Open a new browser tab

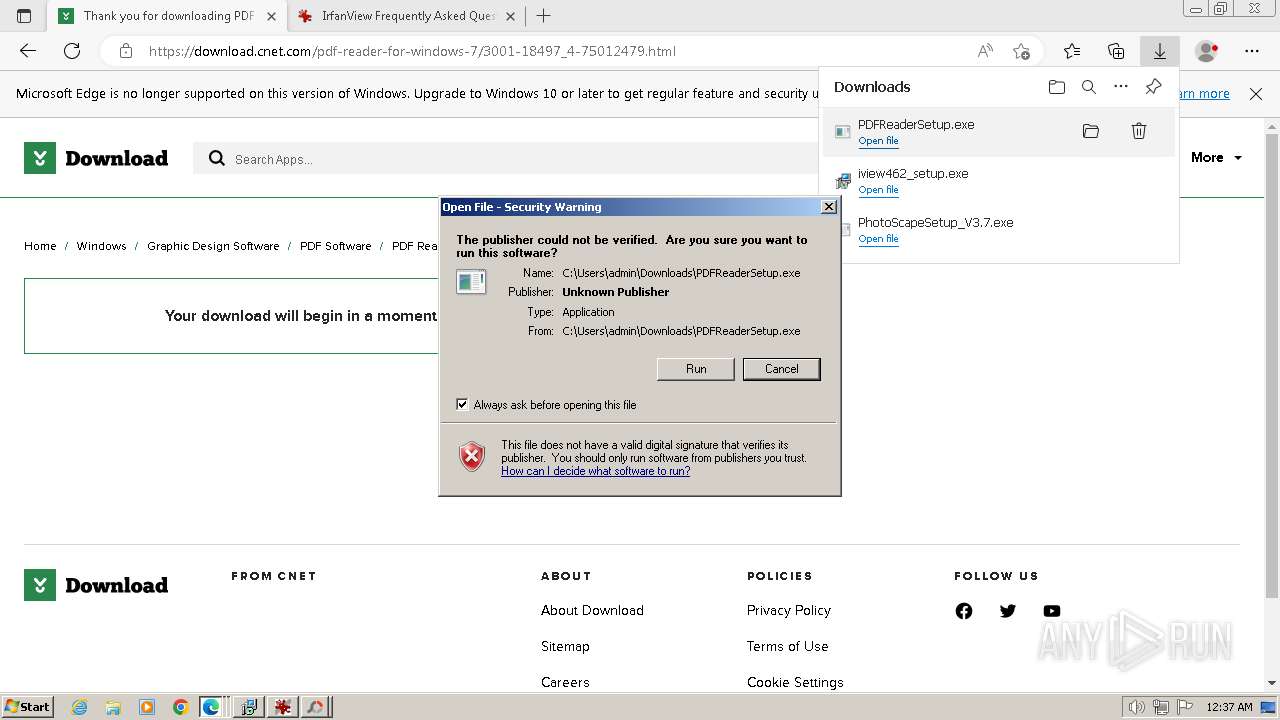pyautogui.click(x=543, y=16)
